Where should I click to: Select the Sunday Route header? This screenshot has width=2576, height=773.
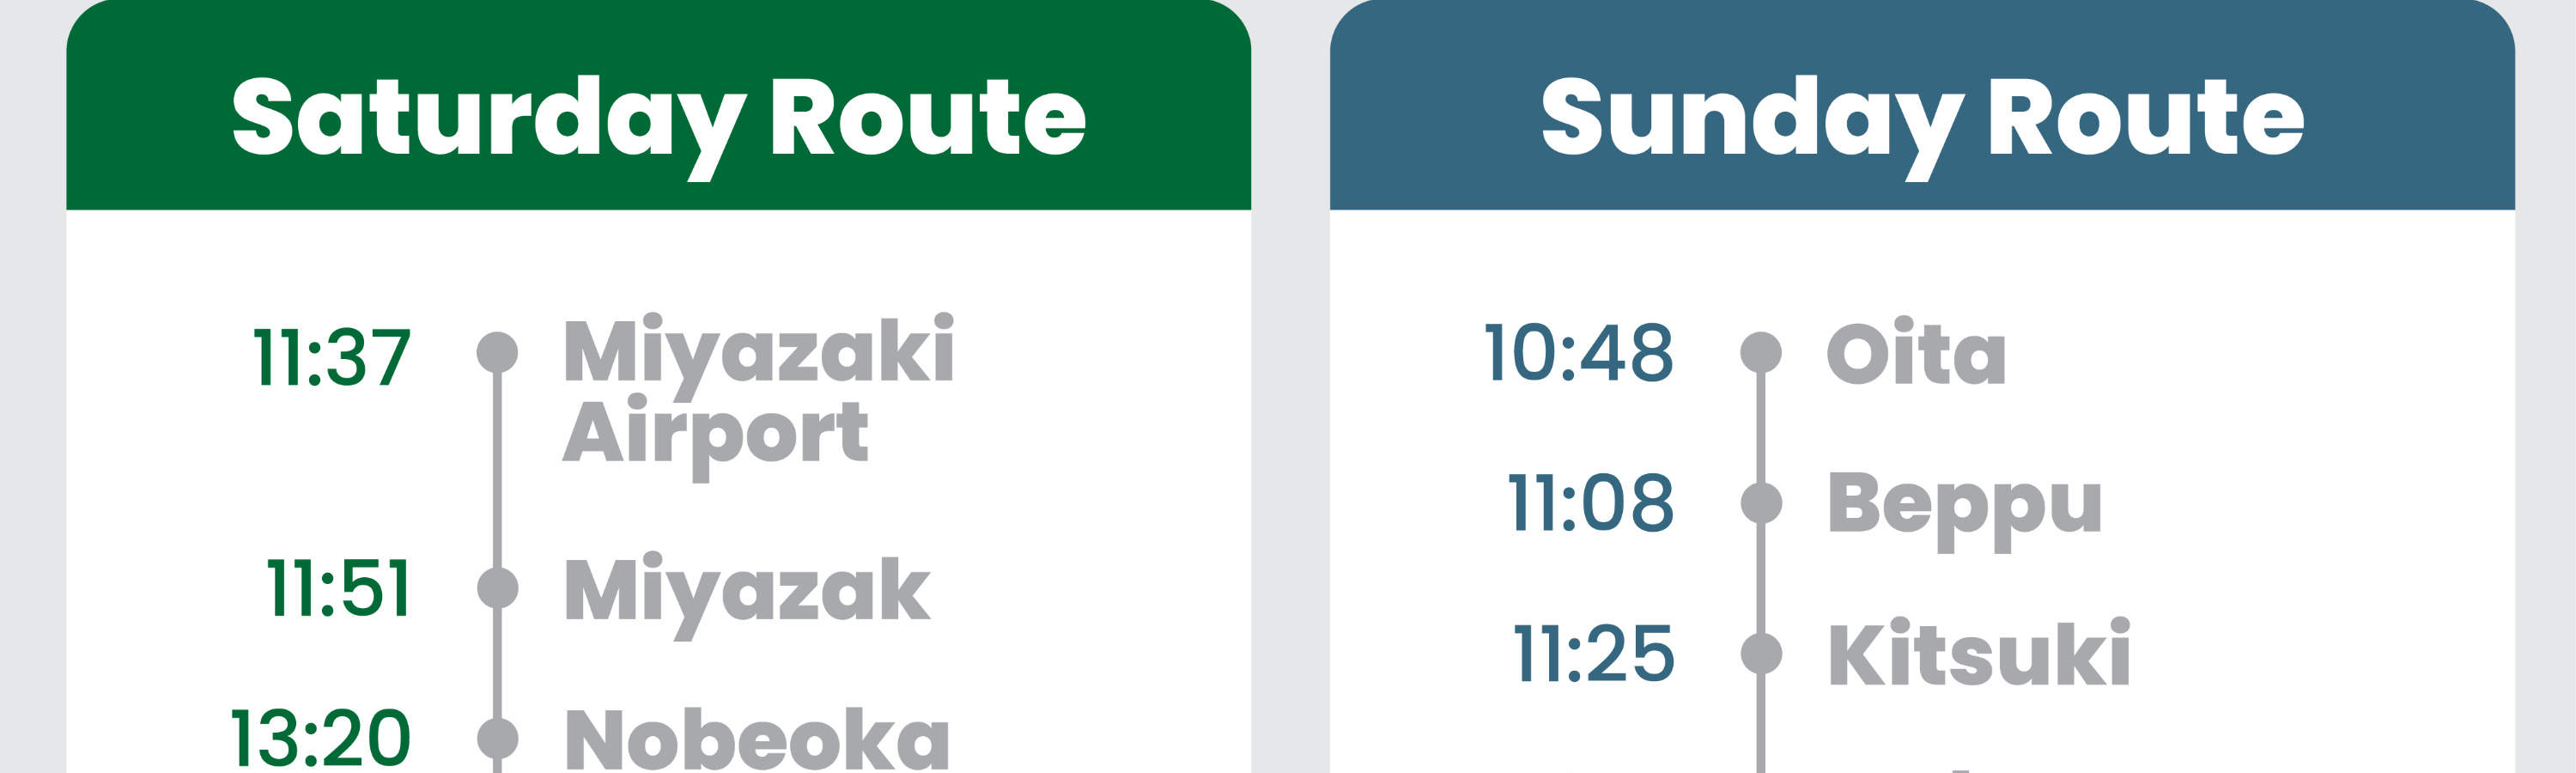pyautogui.click(x=1921, y=118)
